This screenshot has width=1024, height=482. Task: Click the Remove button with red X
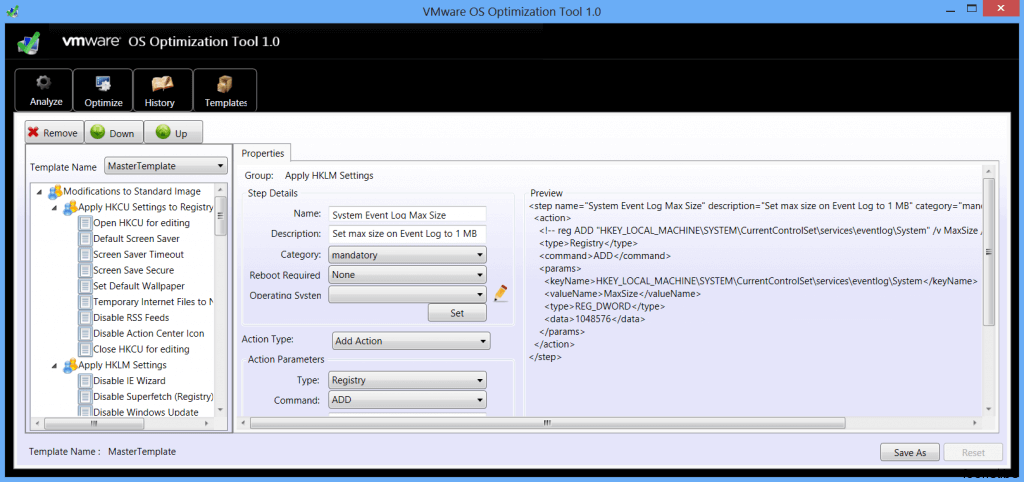[54, 133]
